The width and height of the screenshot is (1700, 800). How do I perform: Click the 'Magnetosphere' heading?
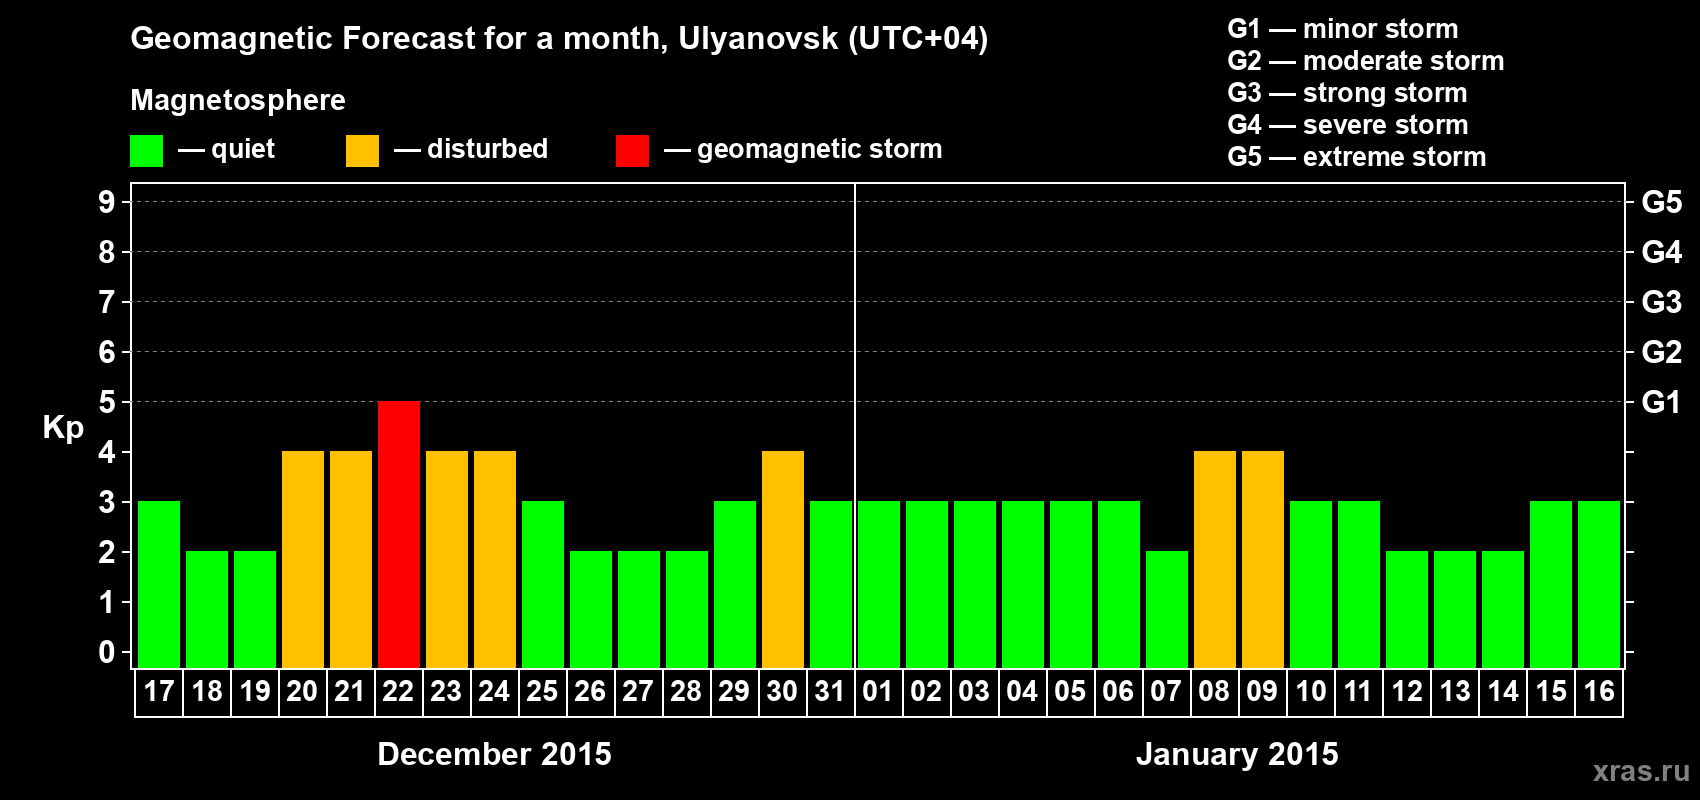click(238, 100)
